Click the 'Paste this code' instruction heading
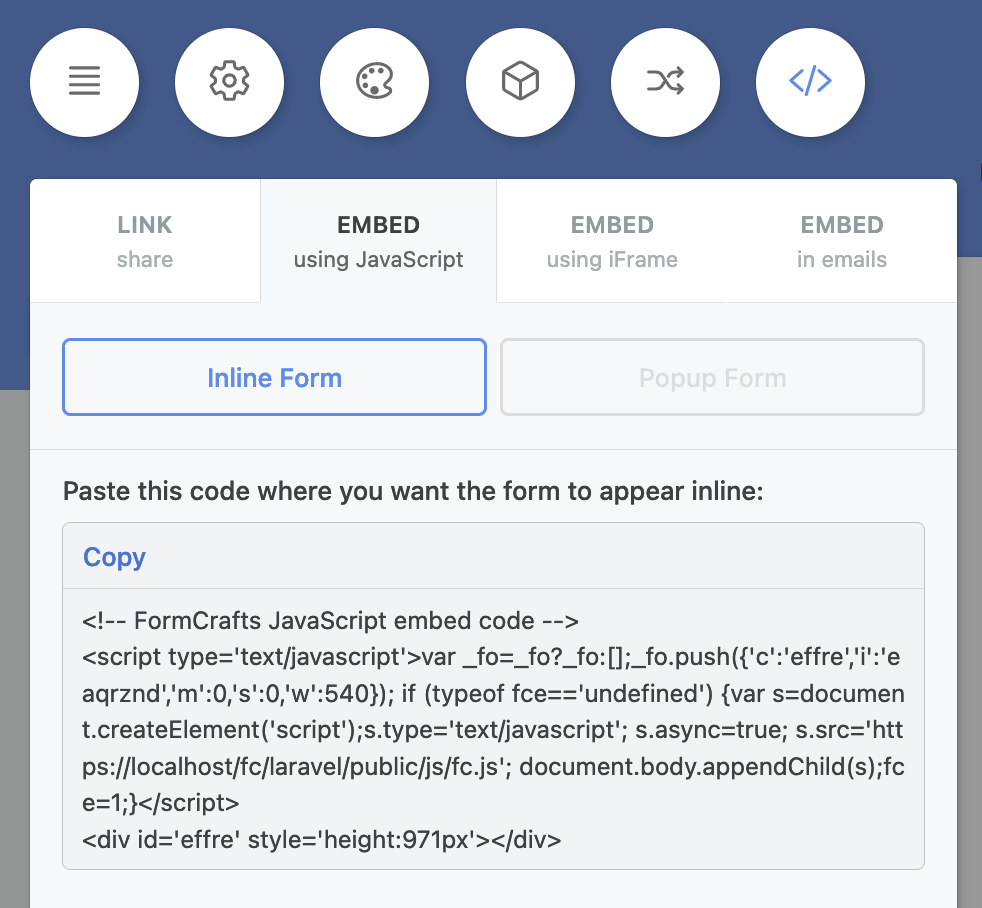Screen dimensions: 982x908 coord(413,491)
